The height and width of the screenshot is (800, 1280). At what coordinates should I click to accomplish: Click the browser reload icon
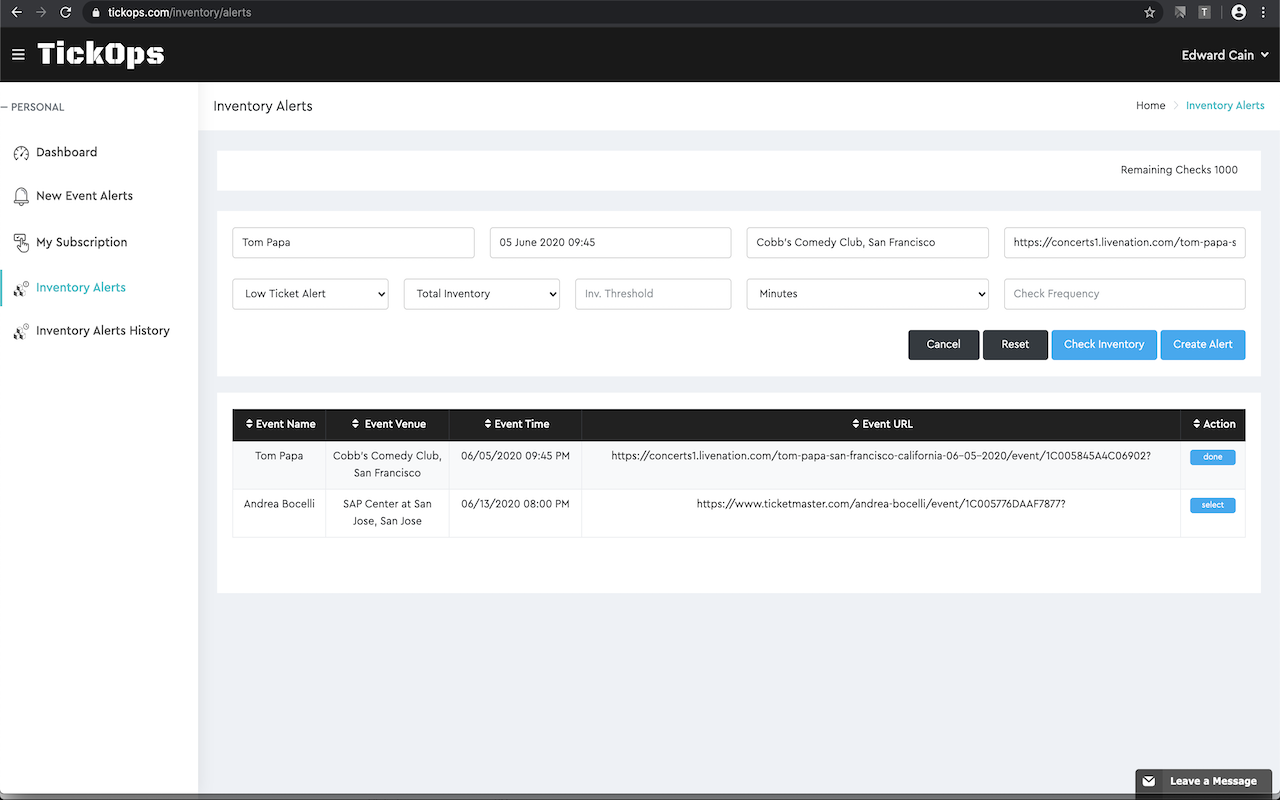[x=66, y=13]
